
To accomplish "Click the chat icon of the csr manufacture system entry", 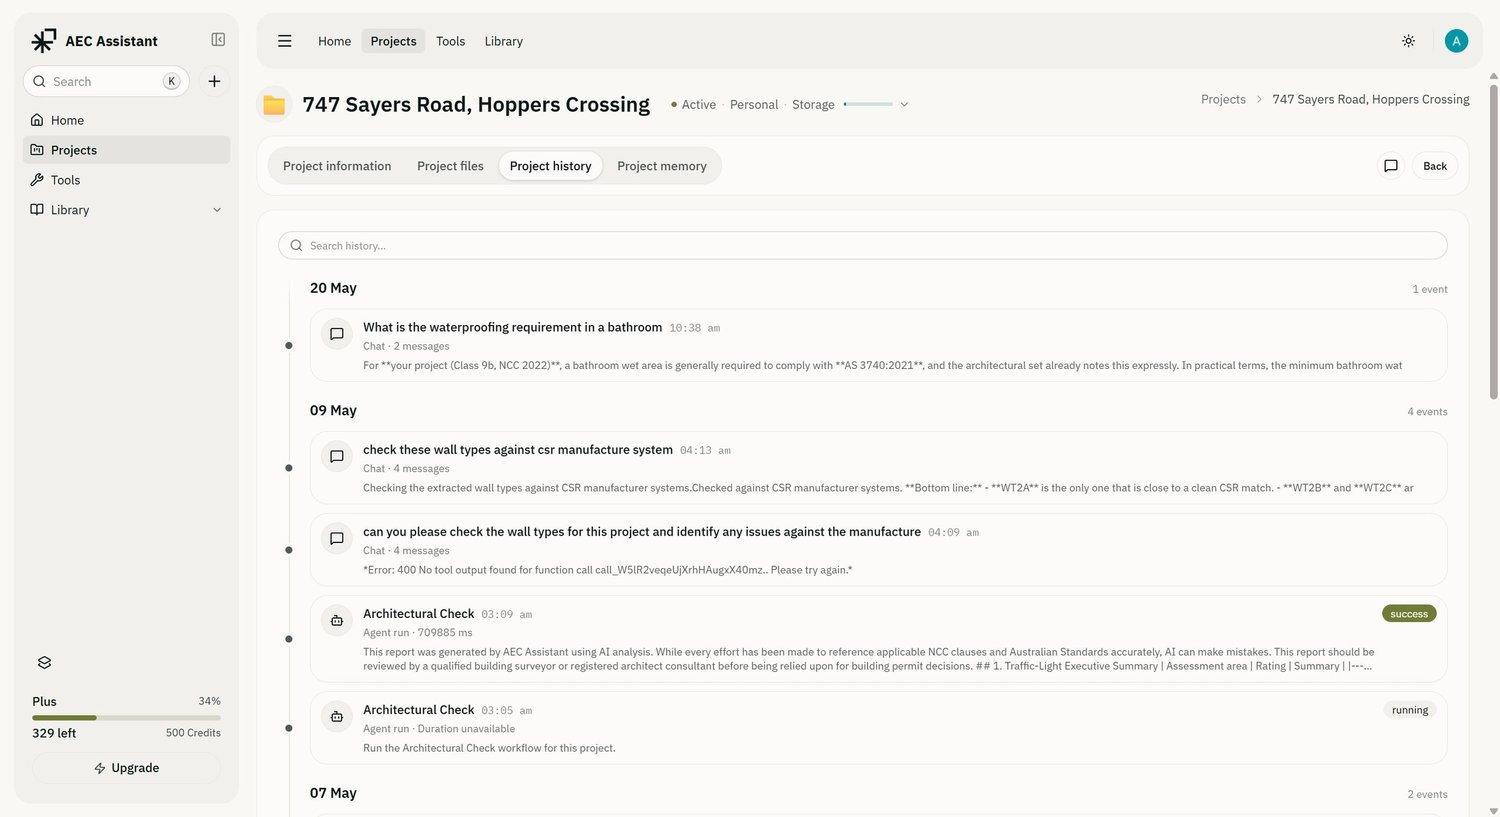I will (337, 457).
